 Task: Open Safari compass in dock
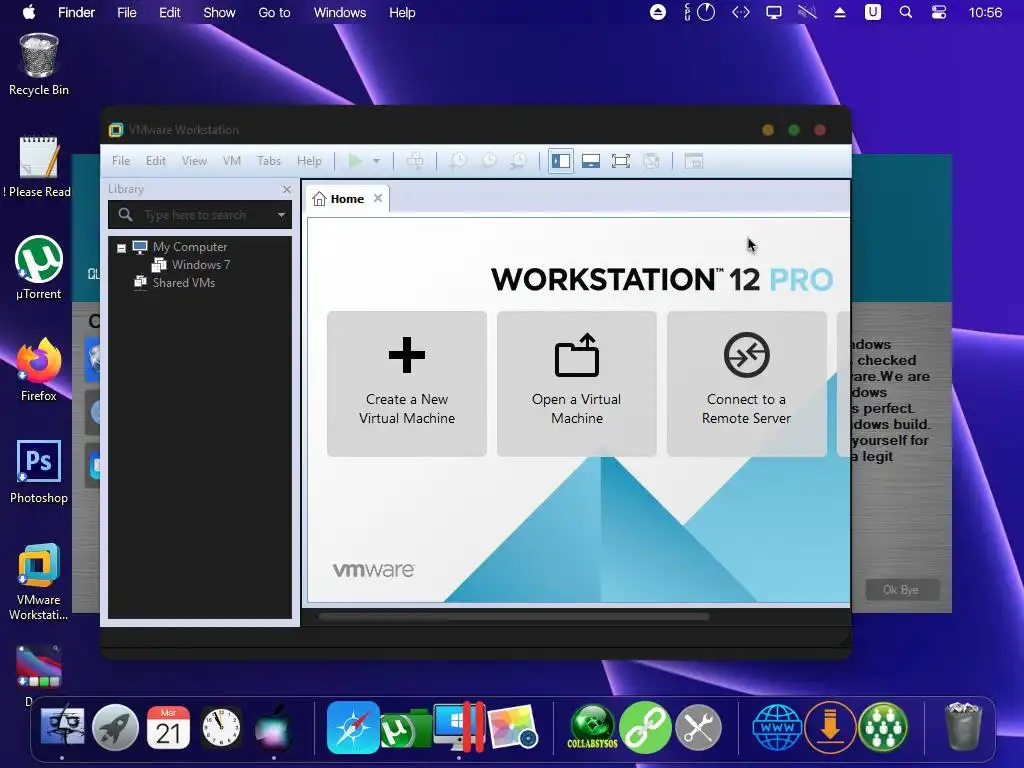pos(353,727)
